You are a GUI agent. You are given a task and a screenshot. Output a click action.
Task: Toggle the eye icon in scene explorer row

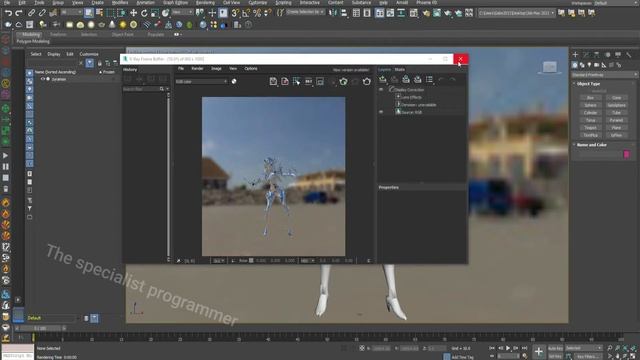(43, 79)
